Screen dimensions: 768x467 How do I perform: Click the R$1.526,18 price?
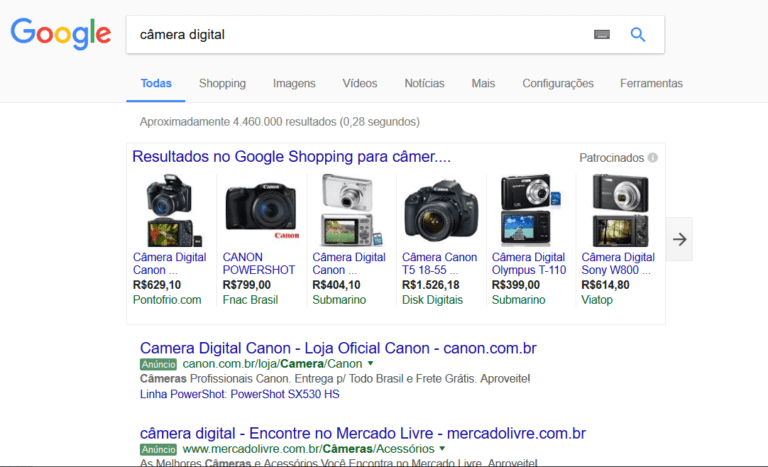(431, 285)
